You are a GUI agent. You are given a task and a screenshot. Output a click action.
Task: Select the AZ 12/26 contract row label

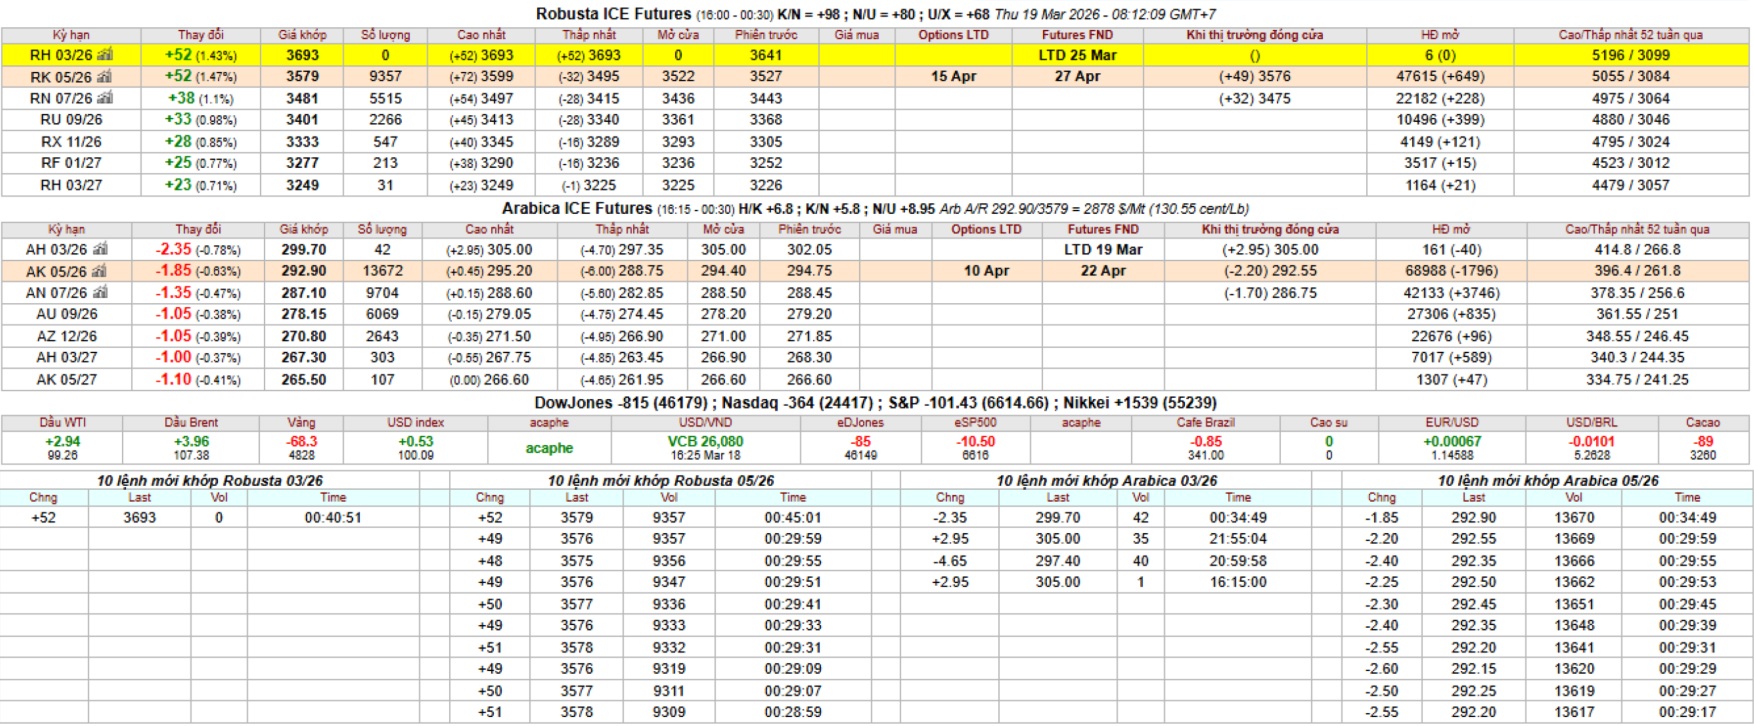click(x=66, y=337)
